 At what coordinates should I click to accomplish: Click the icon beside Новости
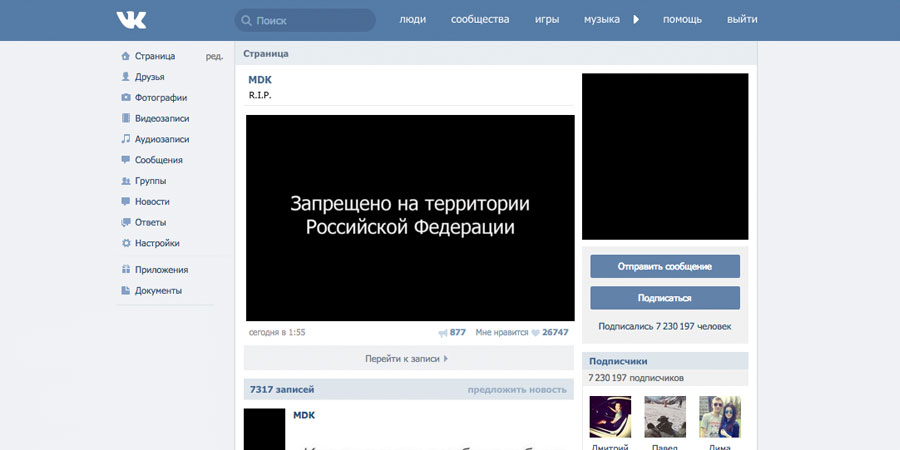pyautogui.click(x=126, y=201)
